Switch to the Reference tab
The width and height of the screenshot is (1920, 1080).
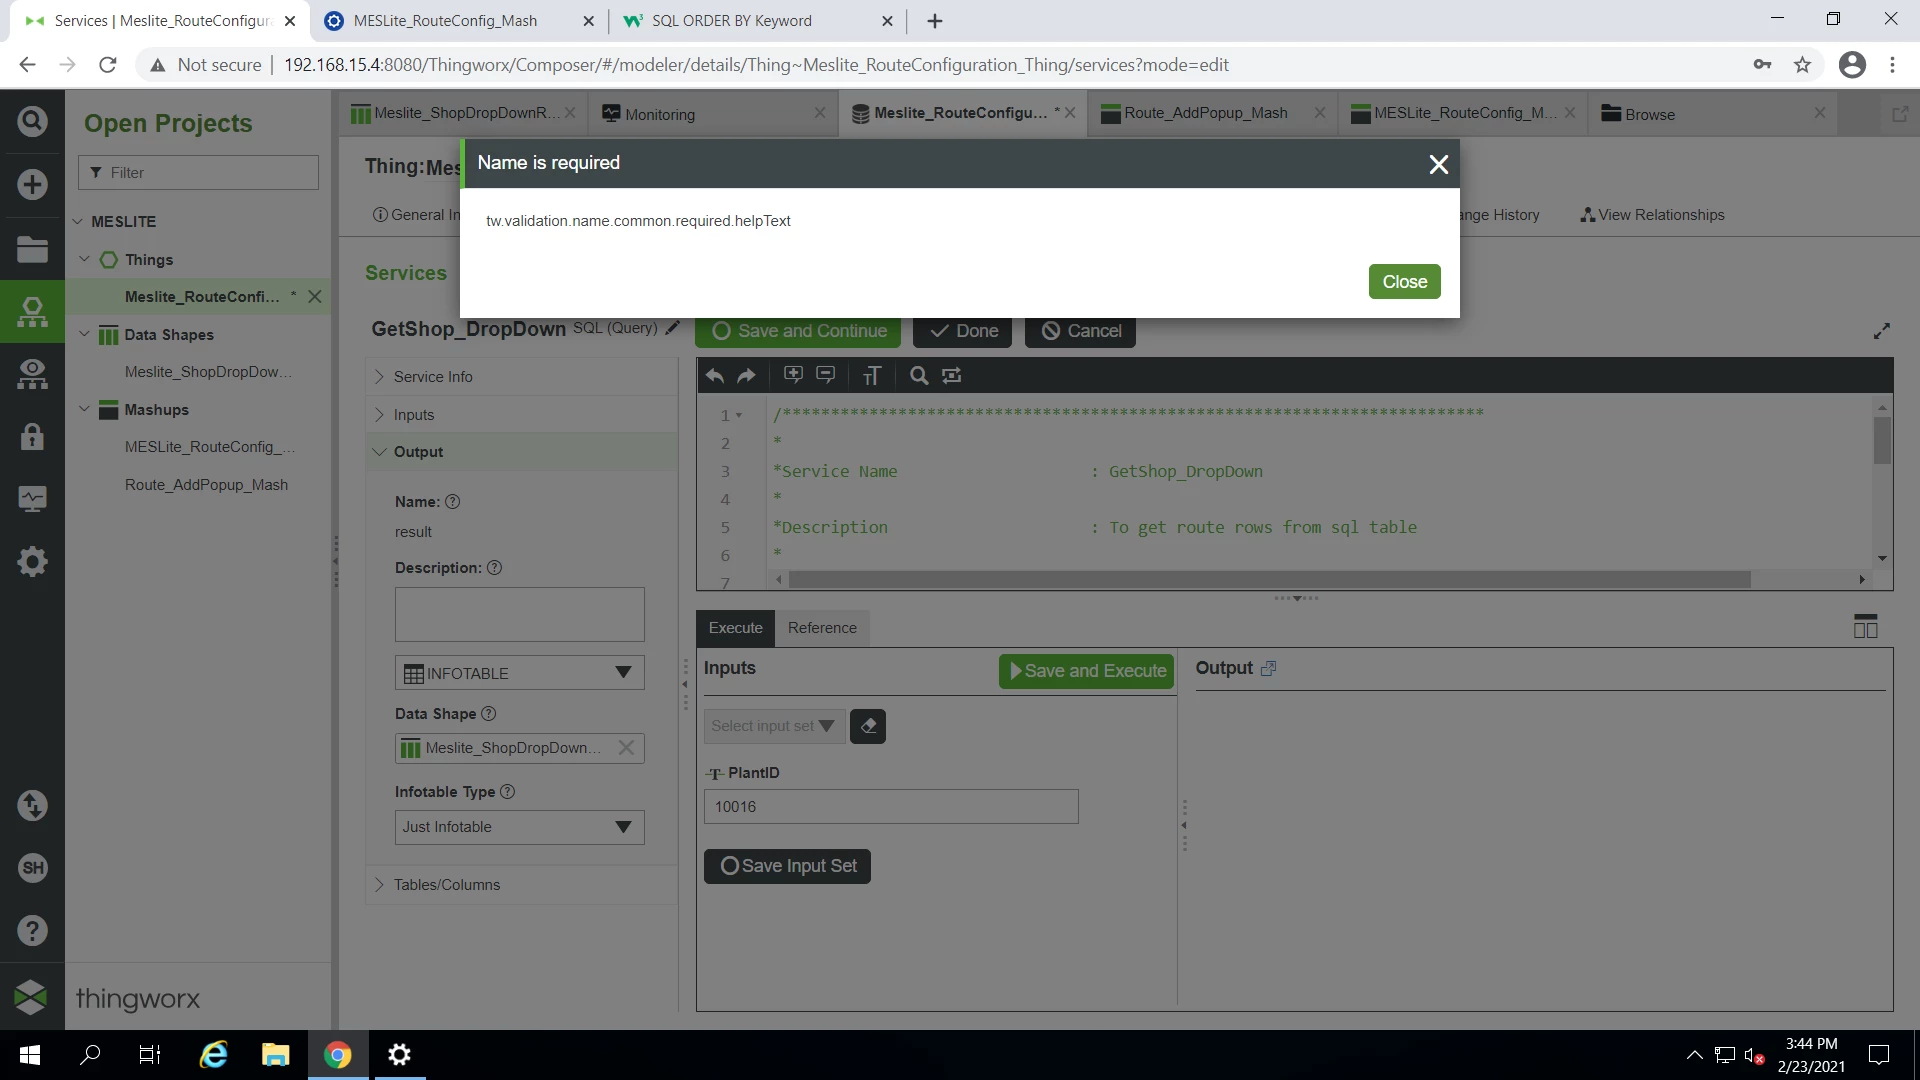(821, 628)
